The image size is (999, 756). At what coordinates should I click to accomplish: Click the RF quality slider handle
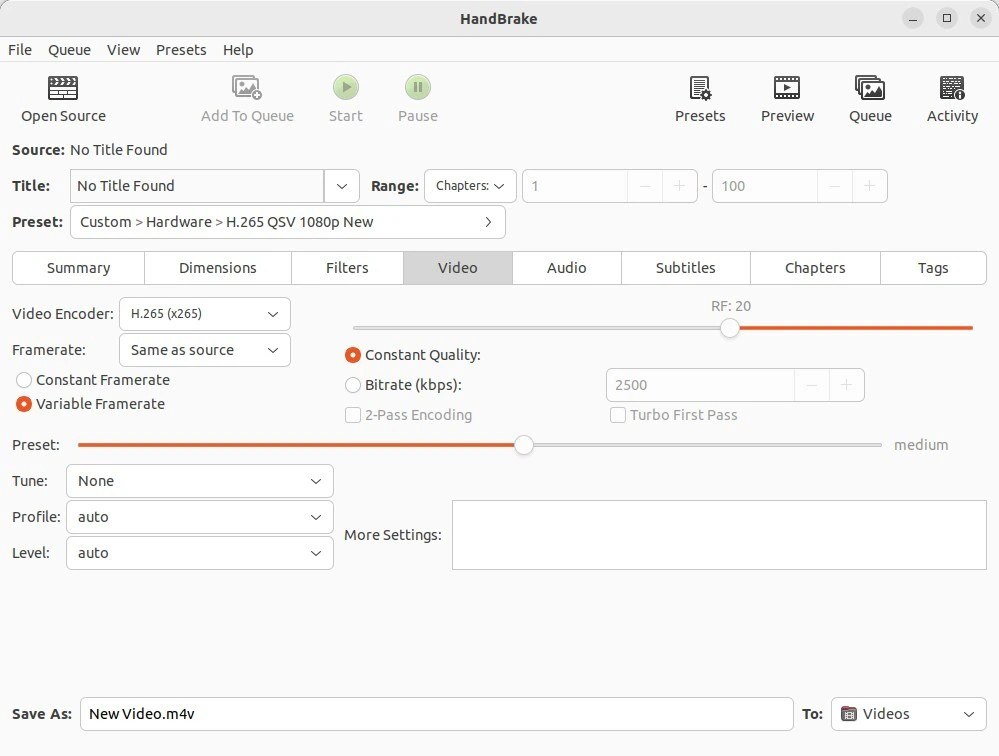(729, 328)
